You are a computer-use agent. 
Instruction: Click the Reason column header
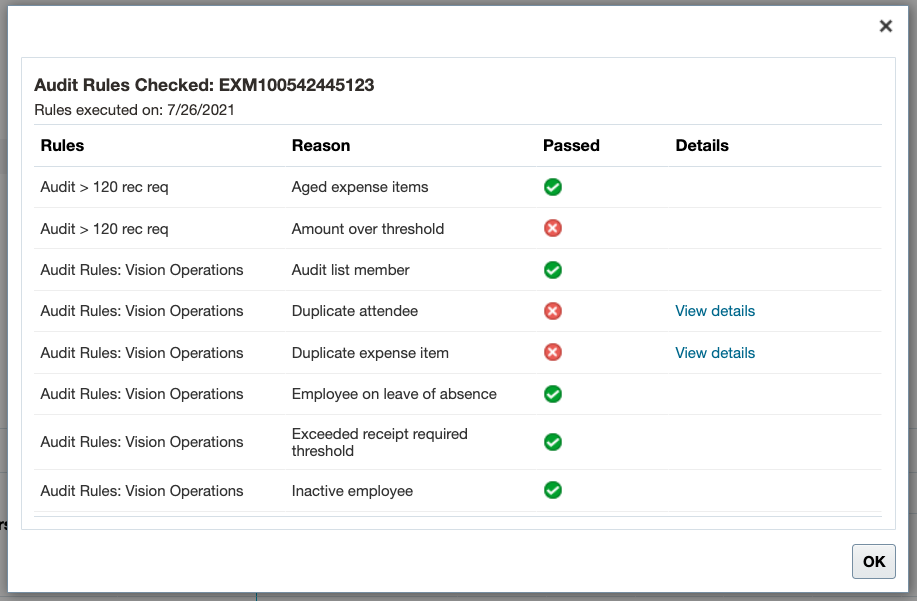(x=321, y=145)
